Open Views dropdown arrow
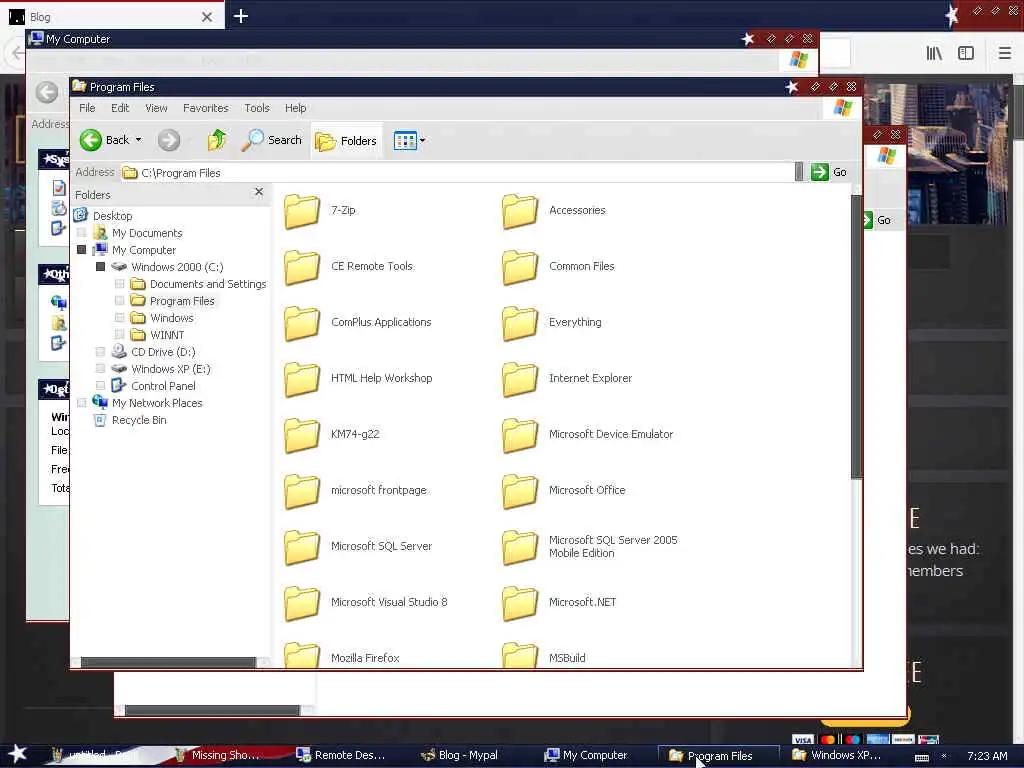1024x768 pixels. (423, 140)
